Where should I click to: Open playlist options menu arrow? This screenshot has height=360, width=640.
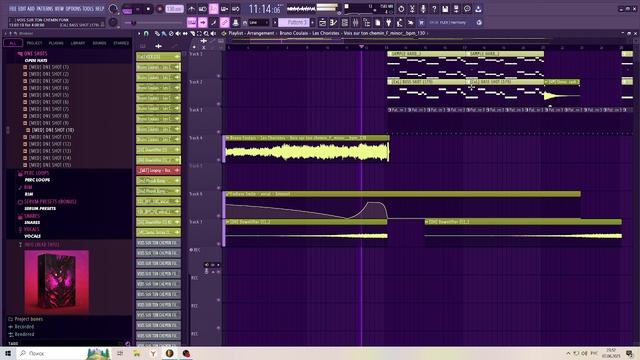(139, 33)
